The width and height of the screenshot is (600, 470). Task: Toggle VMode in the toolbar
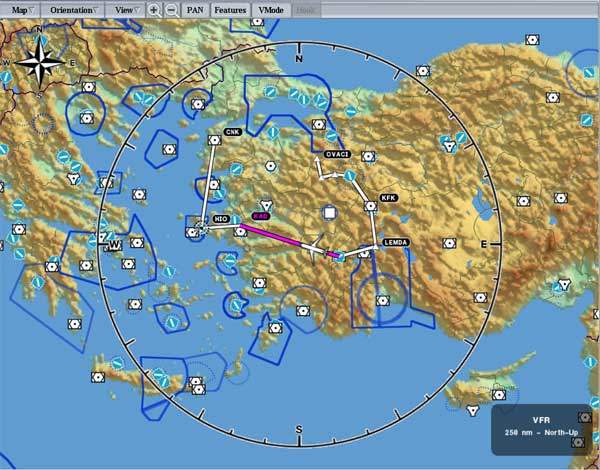[x=269, y=9]
